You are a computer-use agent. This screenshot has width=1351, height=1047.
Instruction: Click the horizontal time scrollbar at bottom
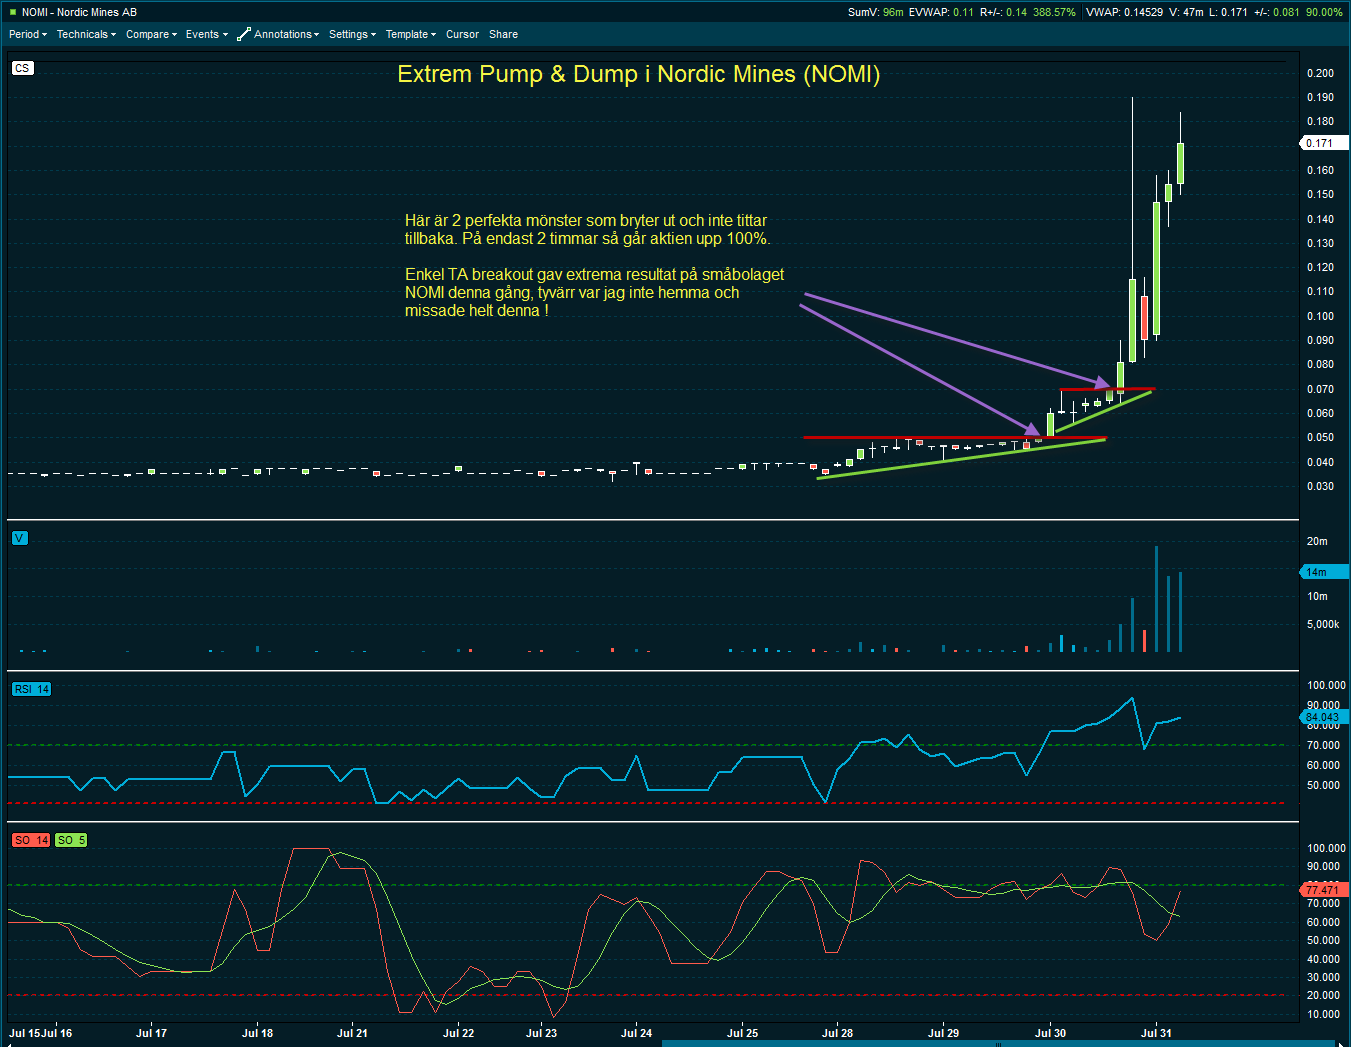pyautogui.click(x=998, y=1043)
